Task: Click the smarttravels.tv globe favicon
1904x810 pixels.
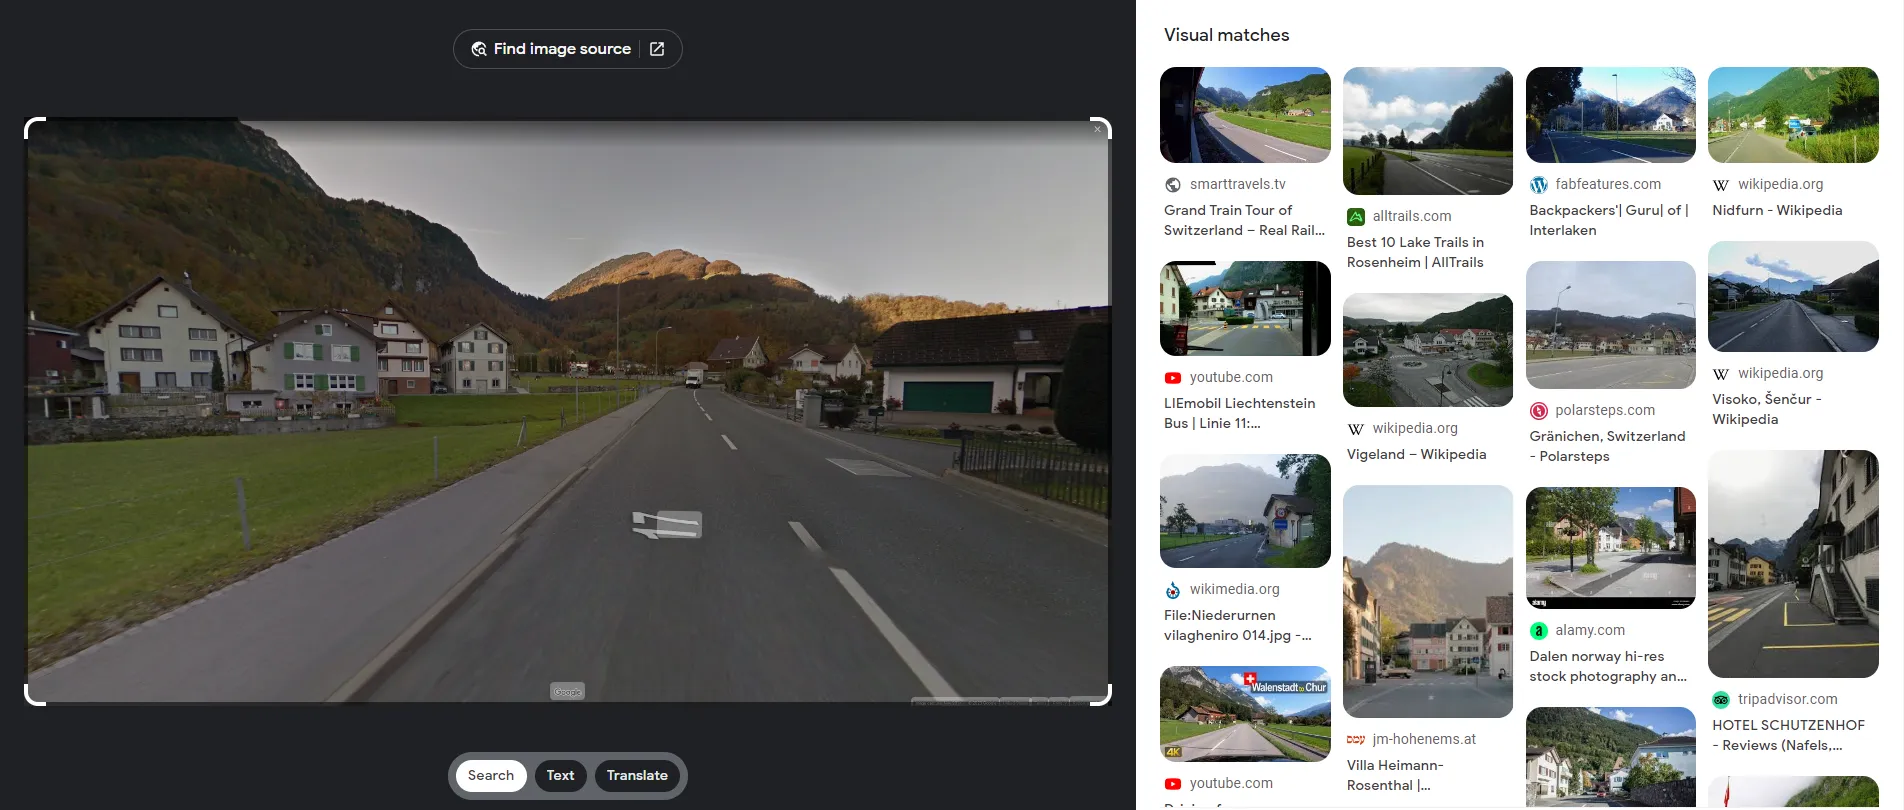Action: [x=1173, y=185]
